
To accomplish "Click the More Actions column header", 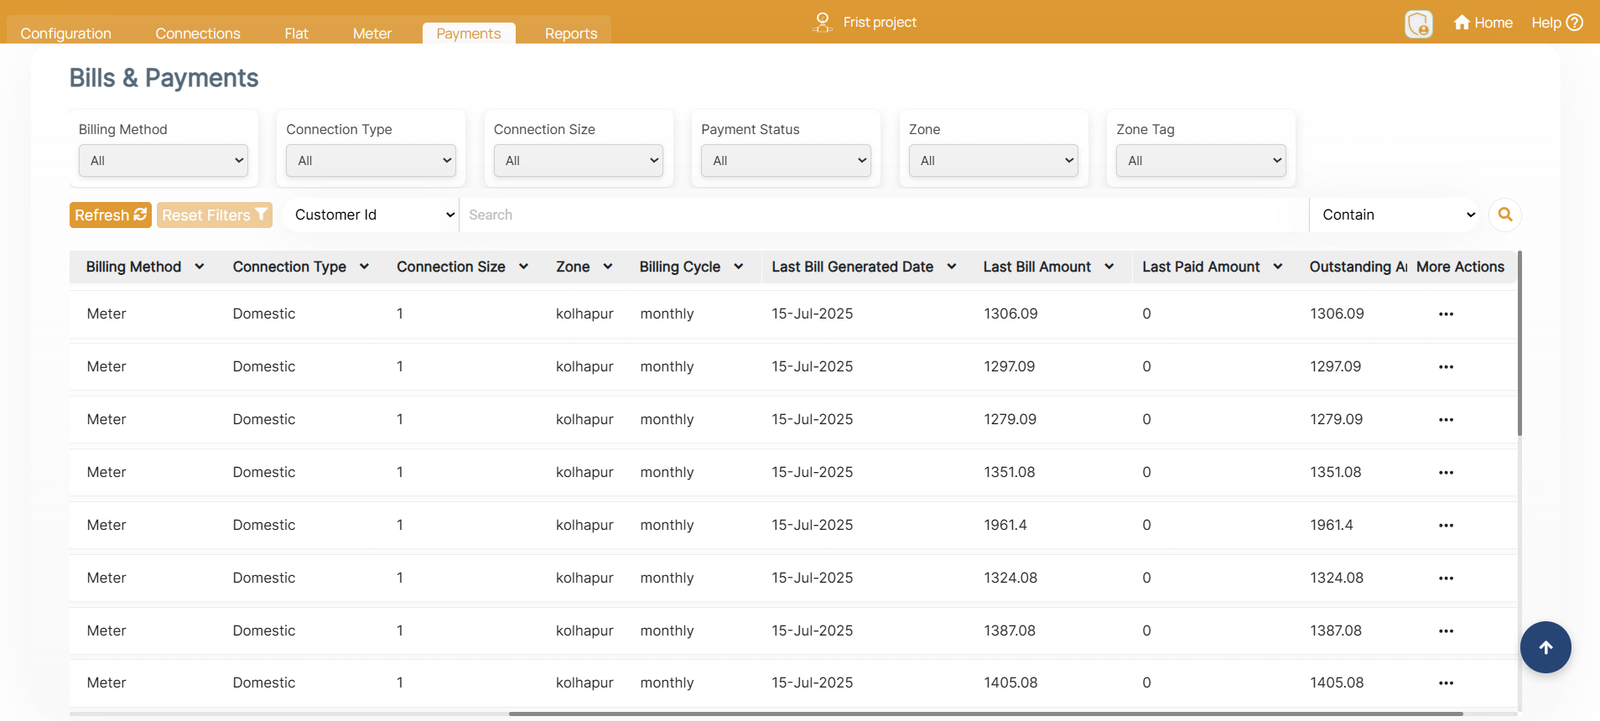I will [1460, 267].
